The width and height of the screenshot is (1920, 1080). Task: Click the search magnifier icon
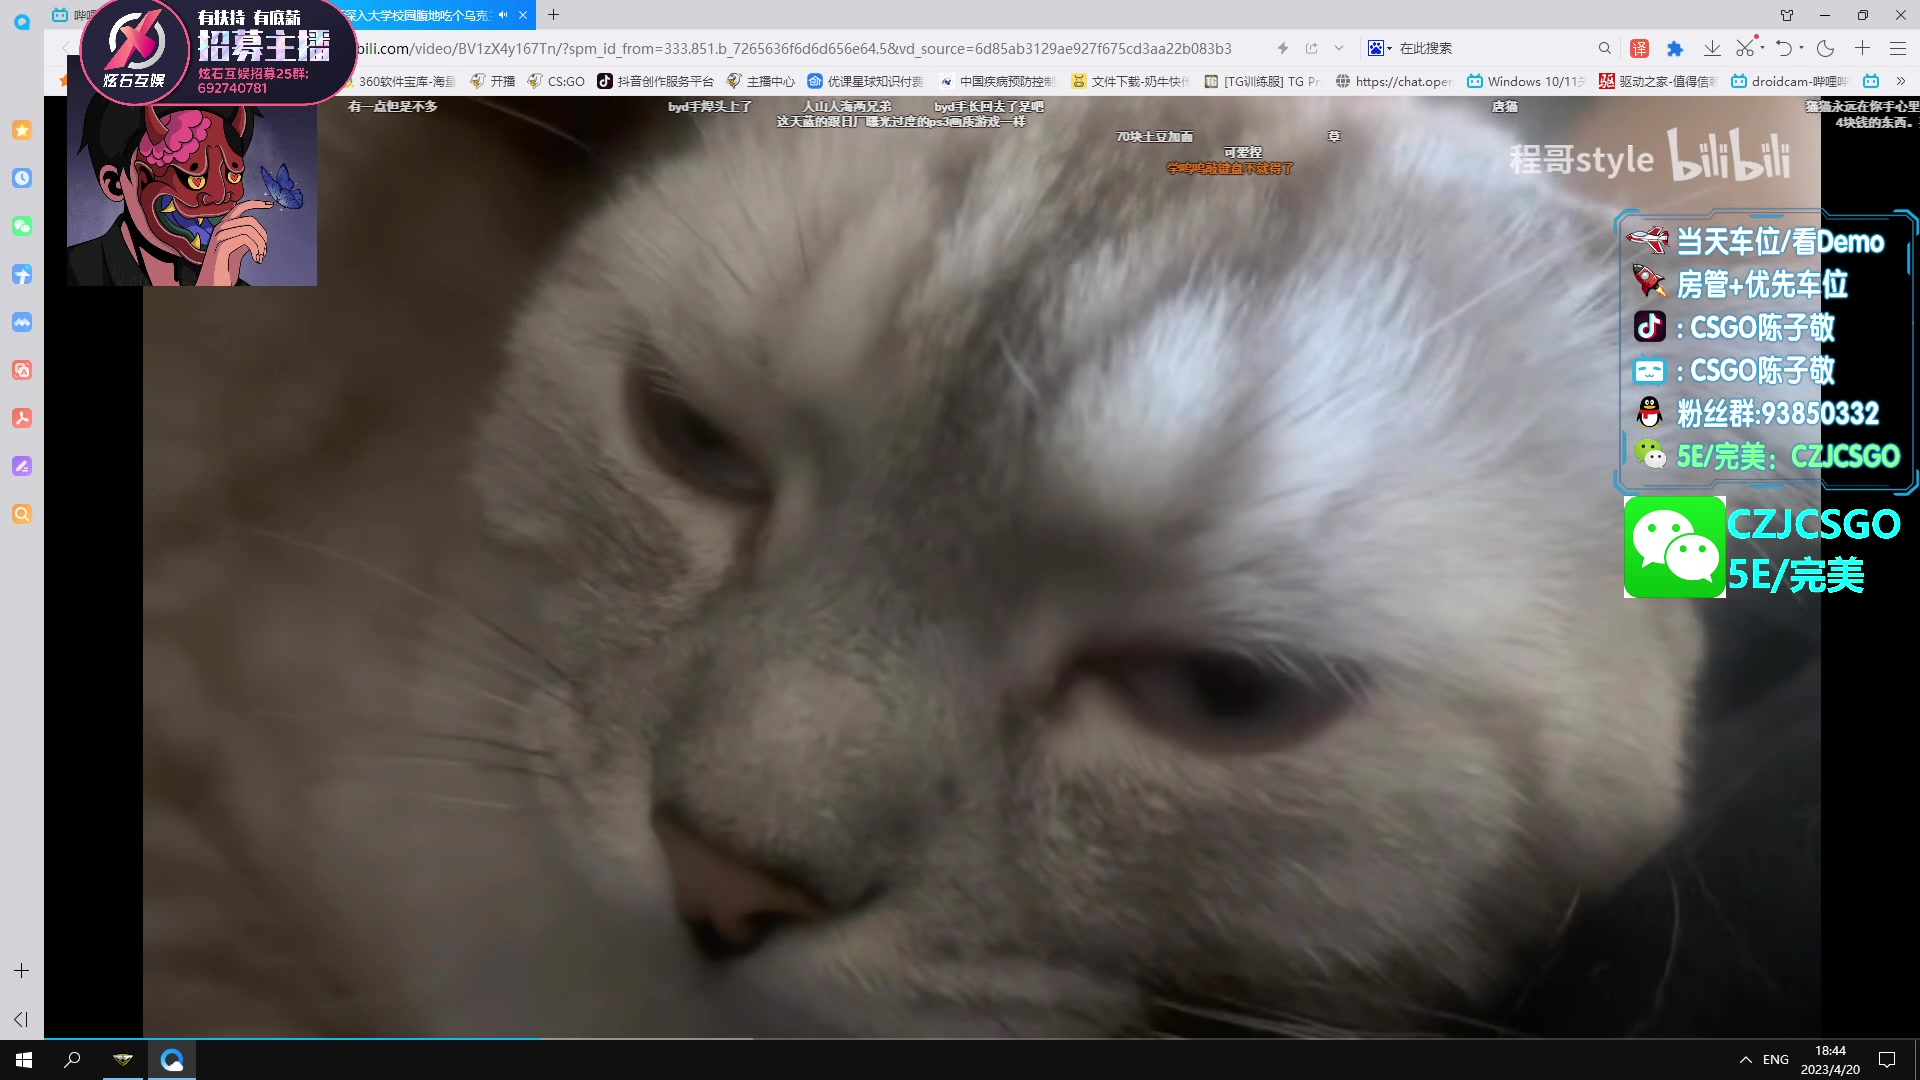point(1605,48)
